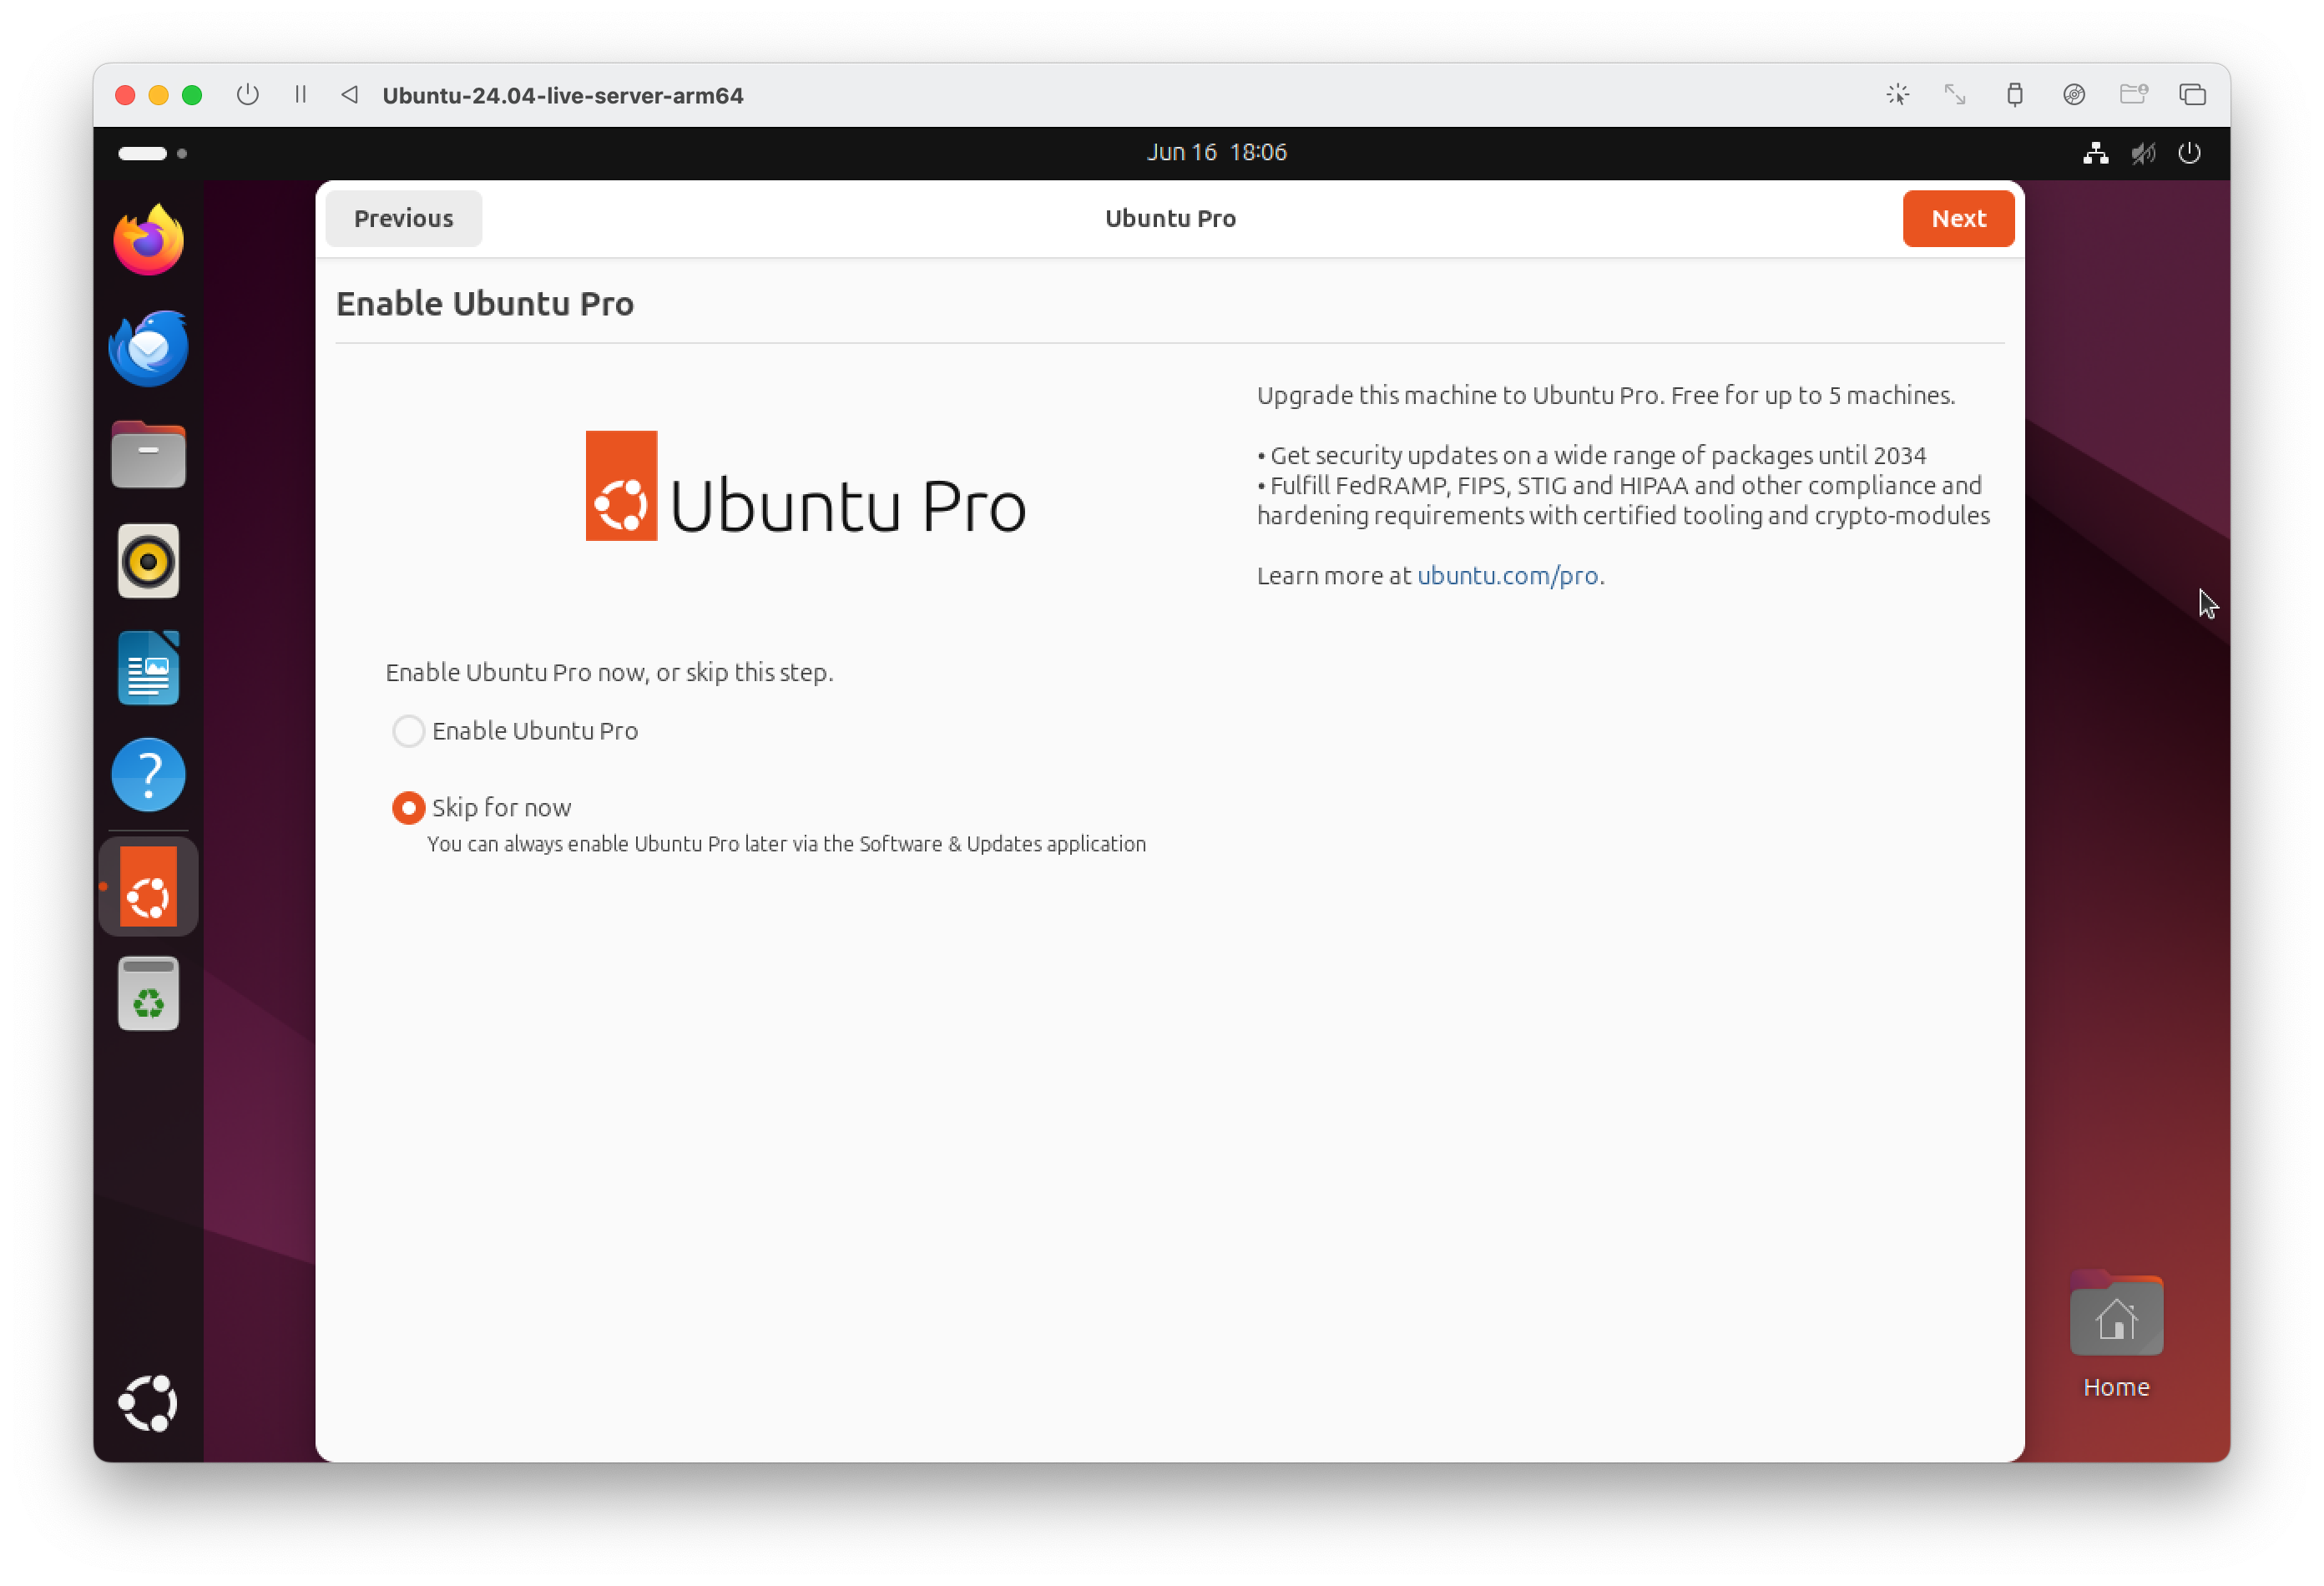Image resolution: width=2324 pixels, height=1586 pixels.
Task: Pause the virtual machine in toolbar
Action: click(x=300, y=95)
